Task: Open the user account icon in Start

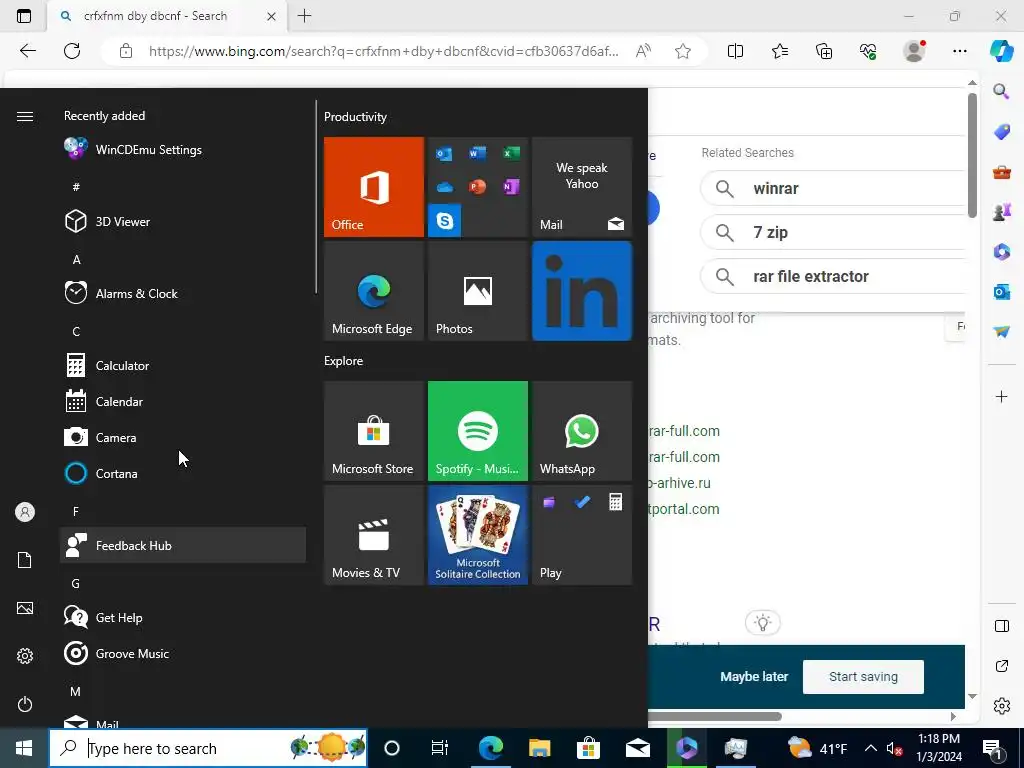Action: coord(25,512)
